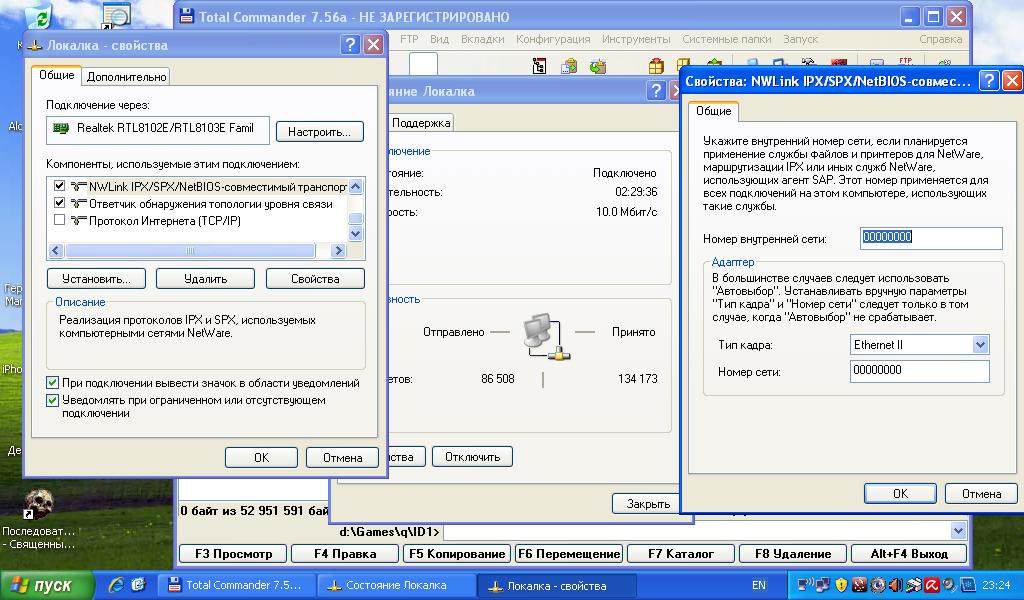Launch Internet Explorer from the quick launch bar
Viewport: 1024px width, 600px height.
point(116,584)
